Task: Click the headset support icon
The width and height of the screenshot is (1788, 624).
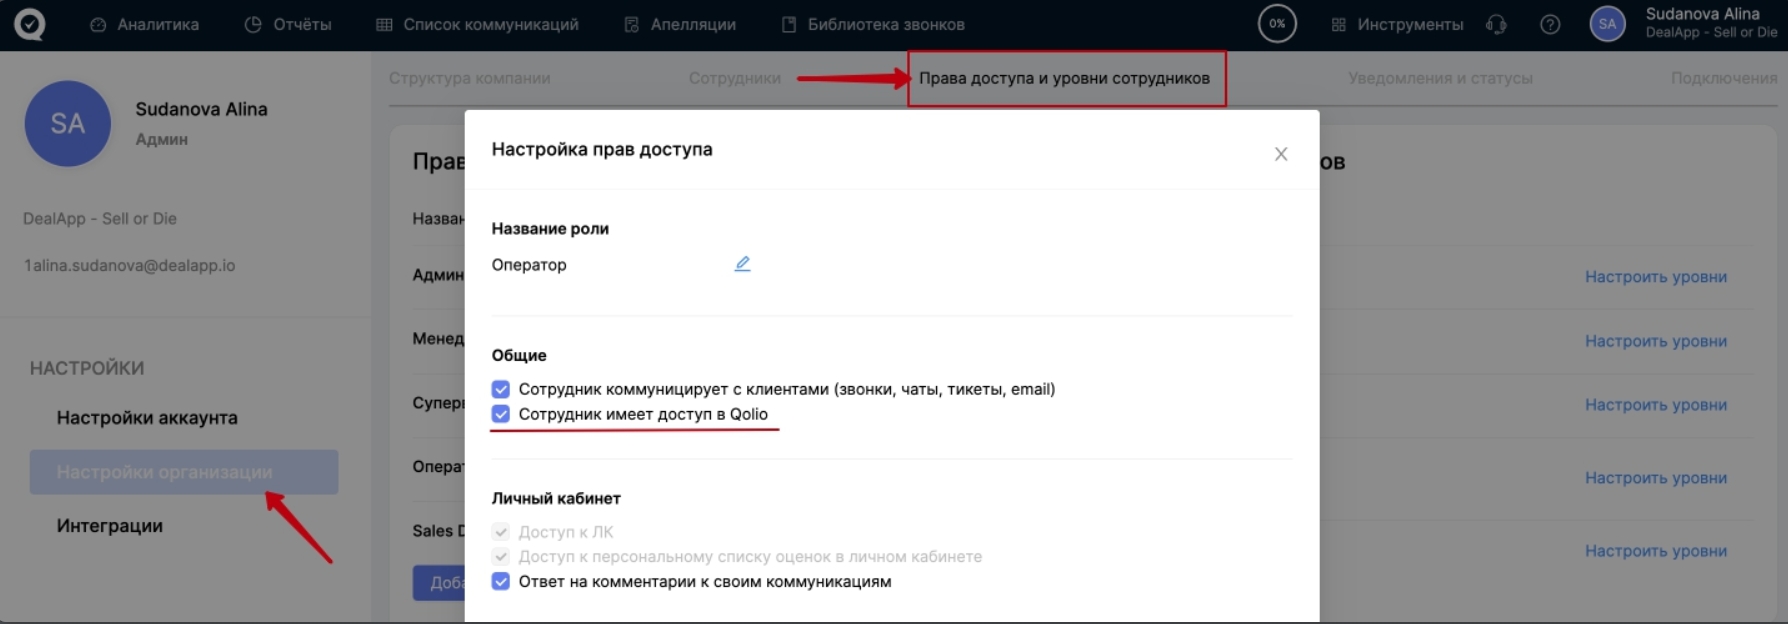Action: click(x=1496, y=24)
